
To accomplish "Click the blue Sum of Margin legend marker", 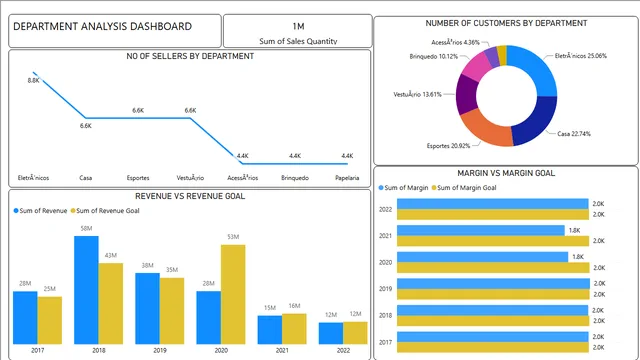I will click(381, 188).
